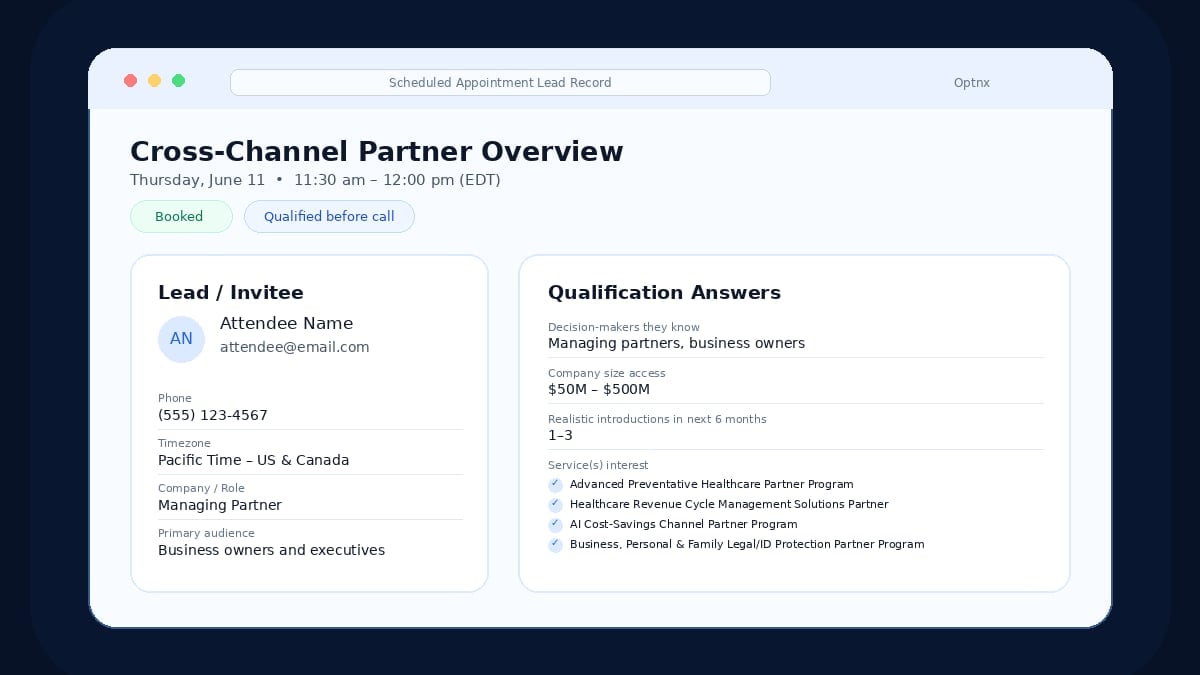This screenshot has width=1200, height=675.
Task: Click the Pacific Time – US & Canada value
Action: [x=254, y=461]
